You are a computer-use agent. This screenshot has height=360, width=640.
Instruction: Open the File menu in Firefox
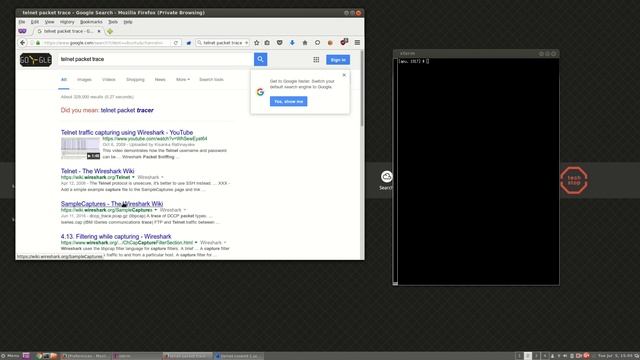pos(22,22)
